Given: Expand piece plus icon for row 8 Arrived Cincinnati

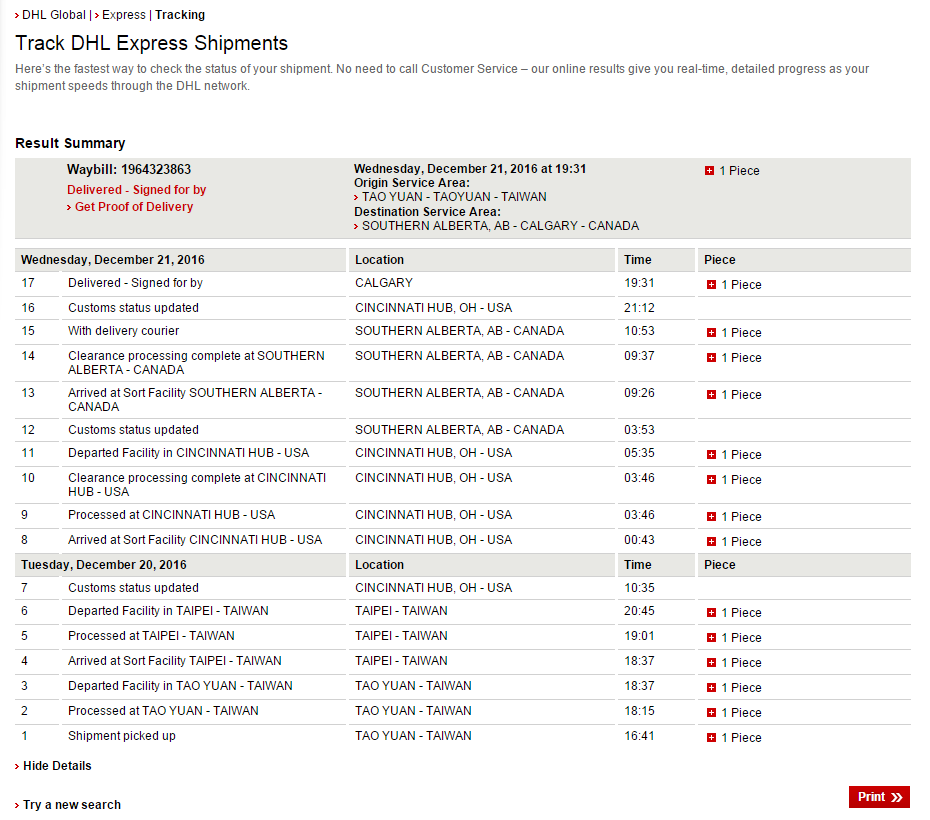Looking at the screenshot, I should [711, 541].
